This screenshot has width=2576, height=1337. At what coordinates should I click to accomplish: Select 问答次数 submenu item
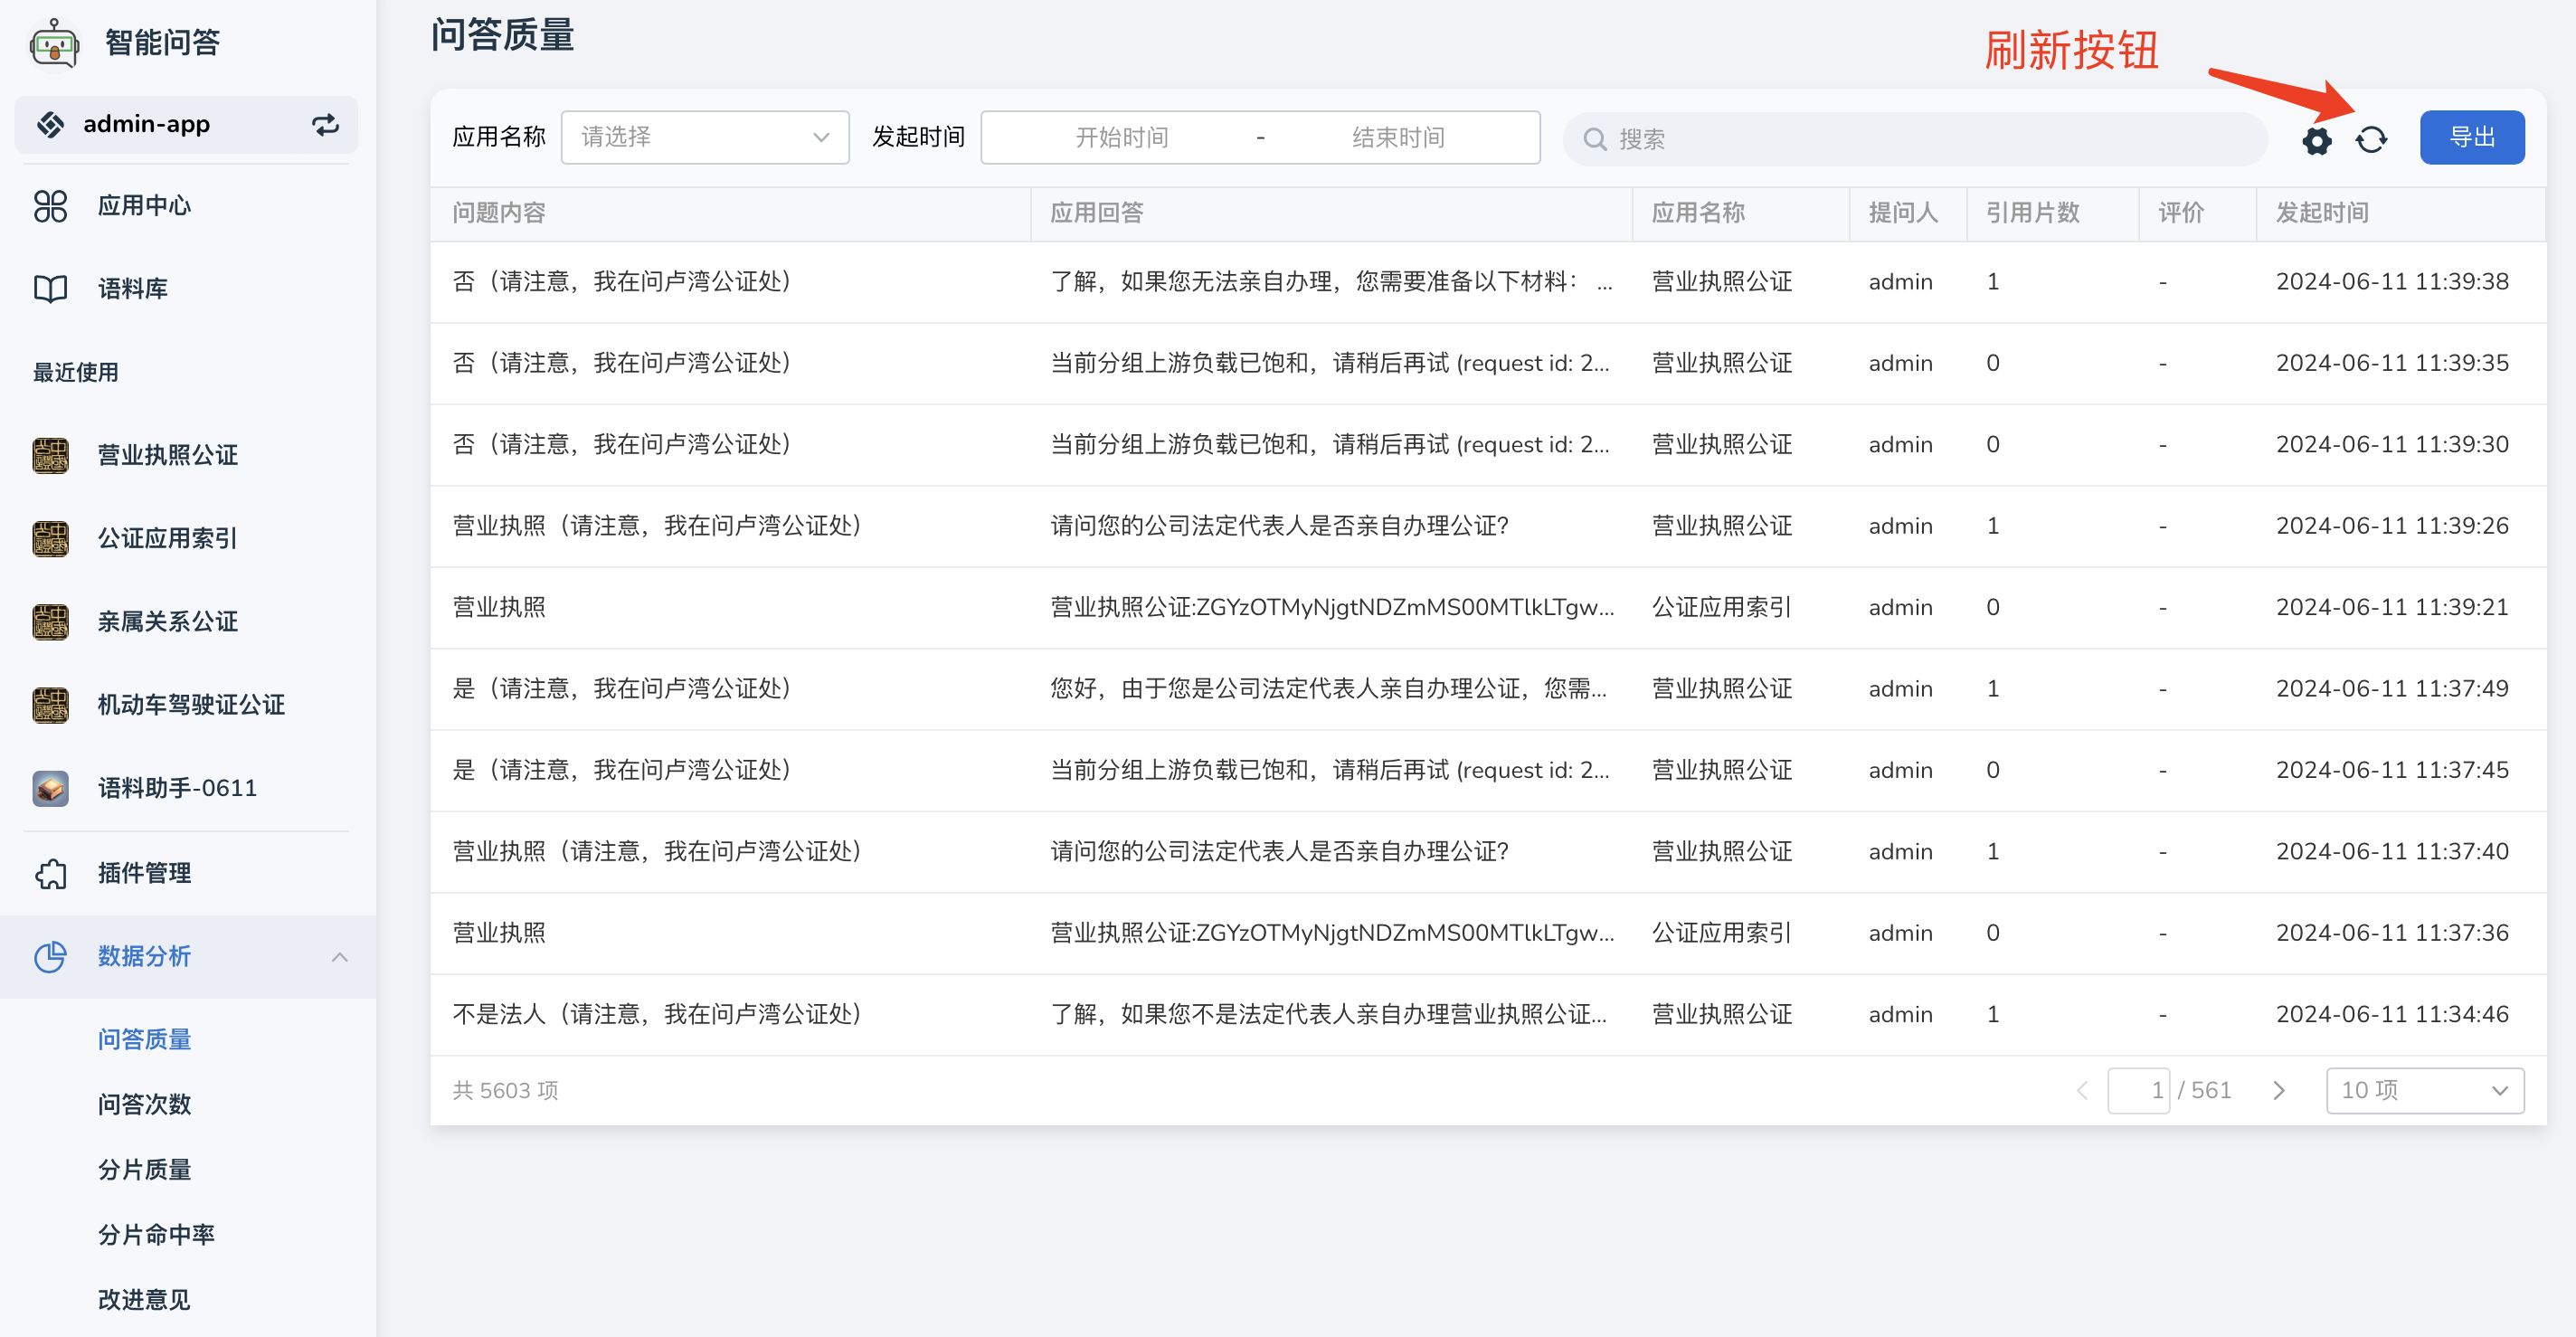(144, 1104)
